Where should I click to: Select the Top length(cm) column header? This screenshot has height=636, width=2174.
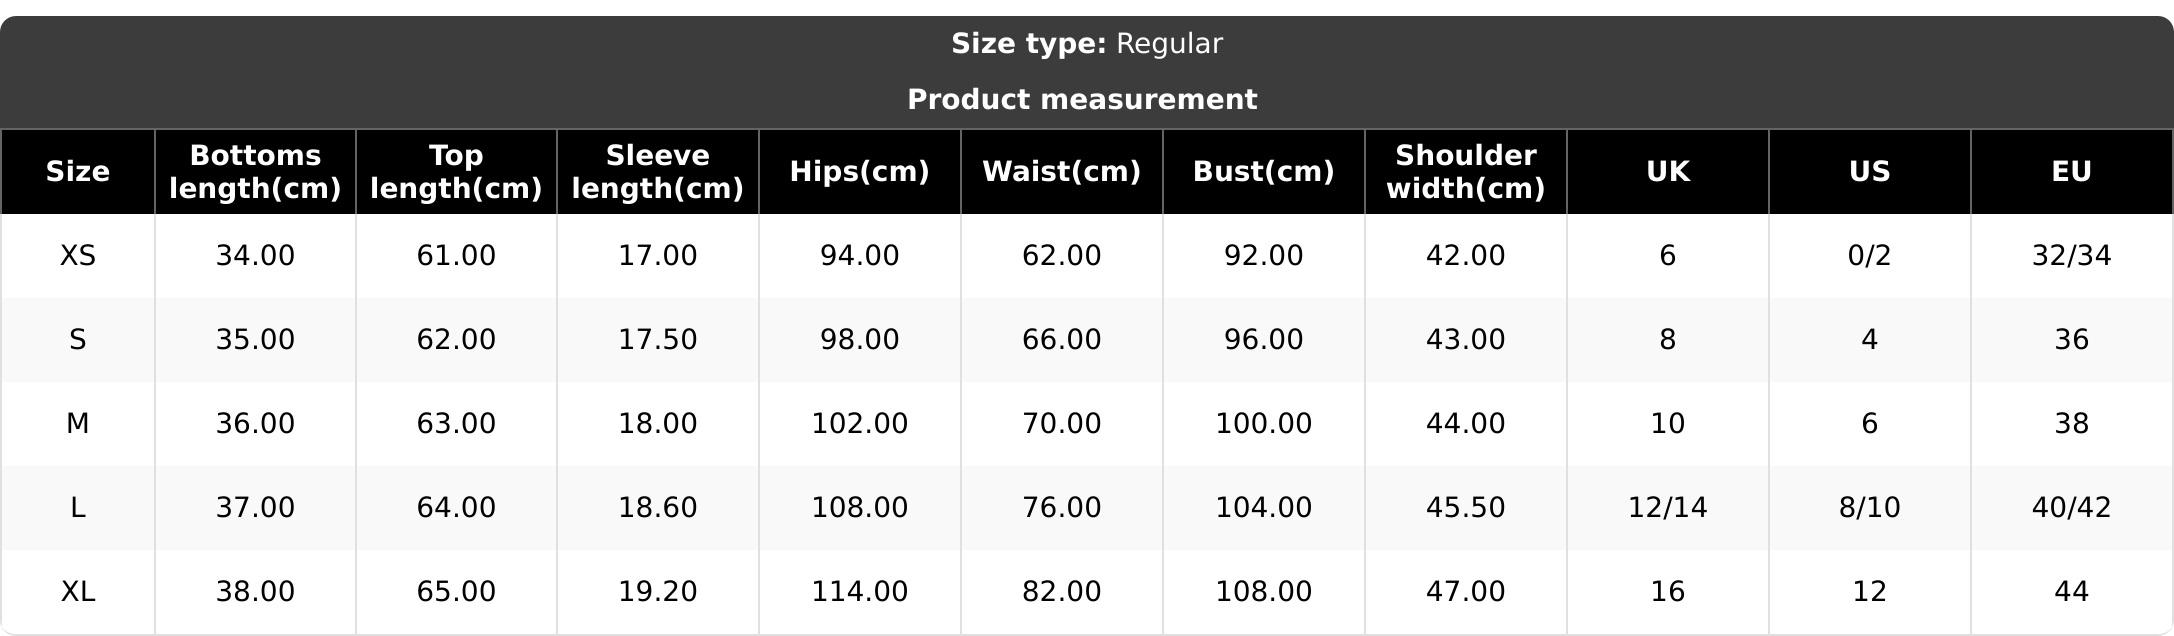[x=456, y=172]
